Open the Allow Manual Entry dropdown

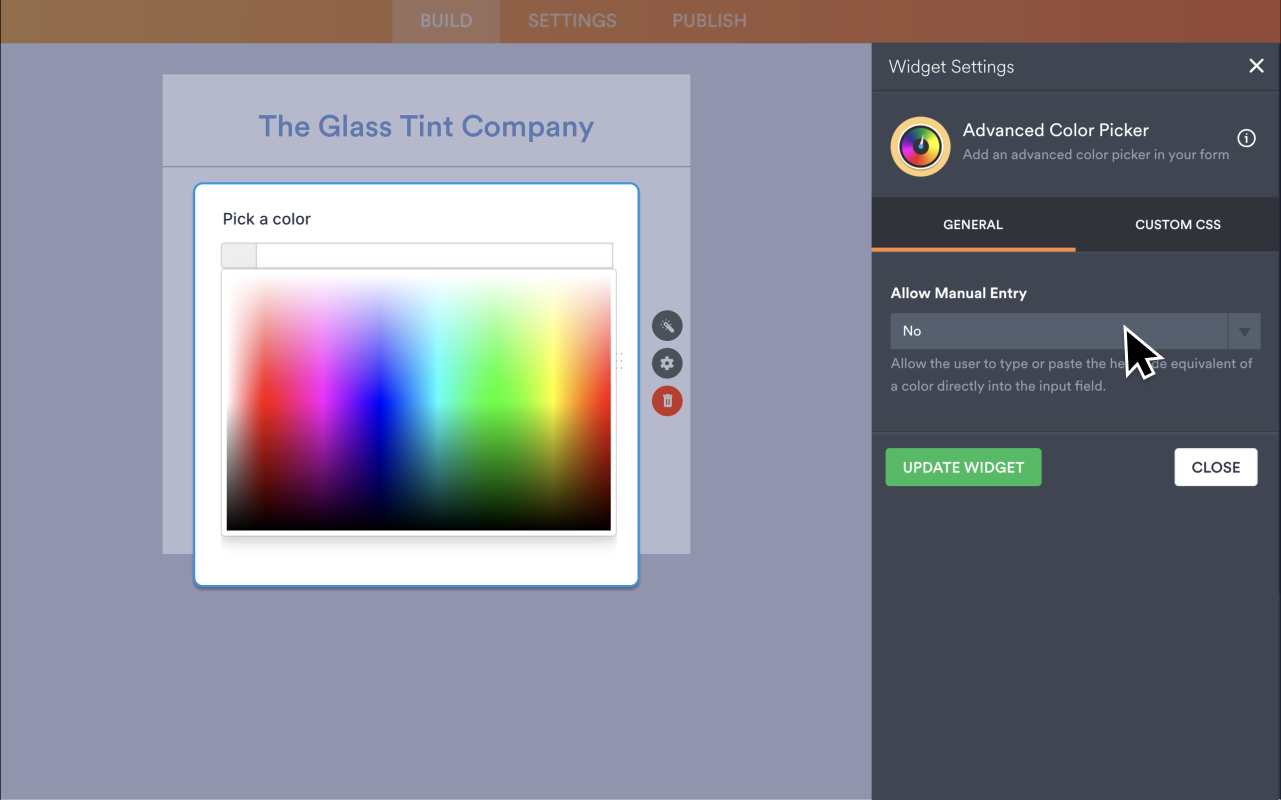coord(1059,331)
